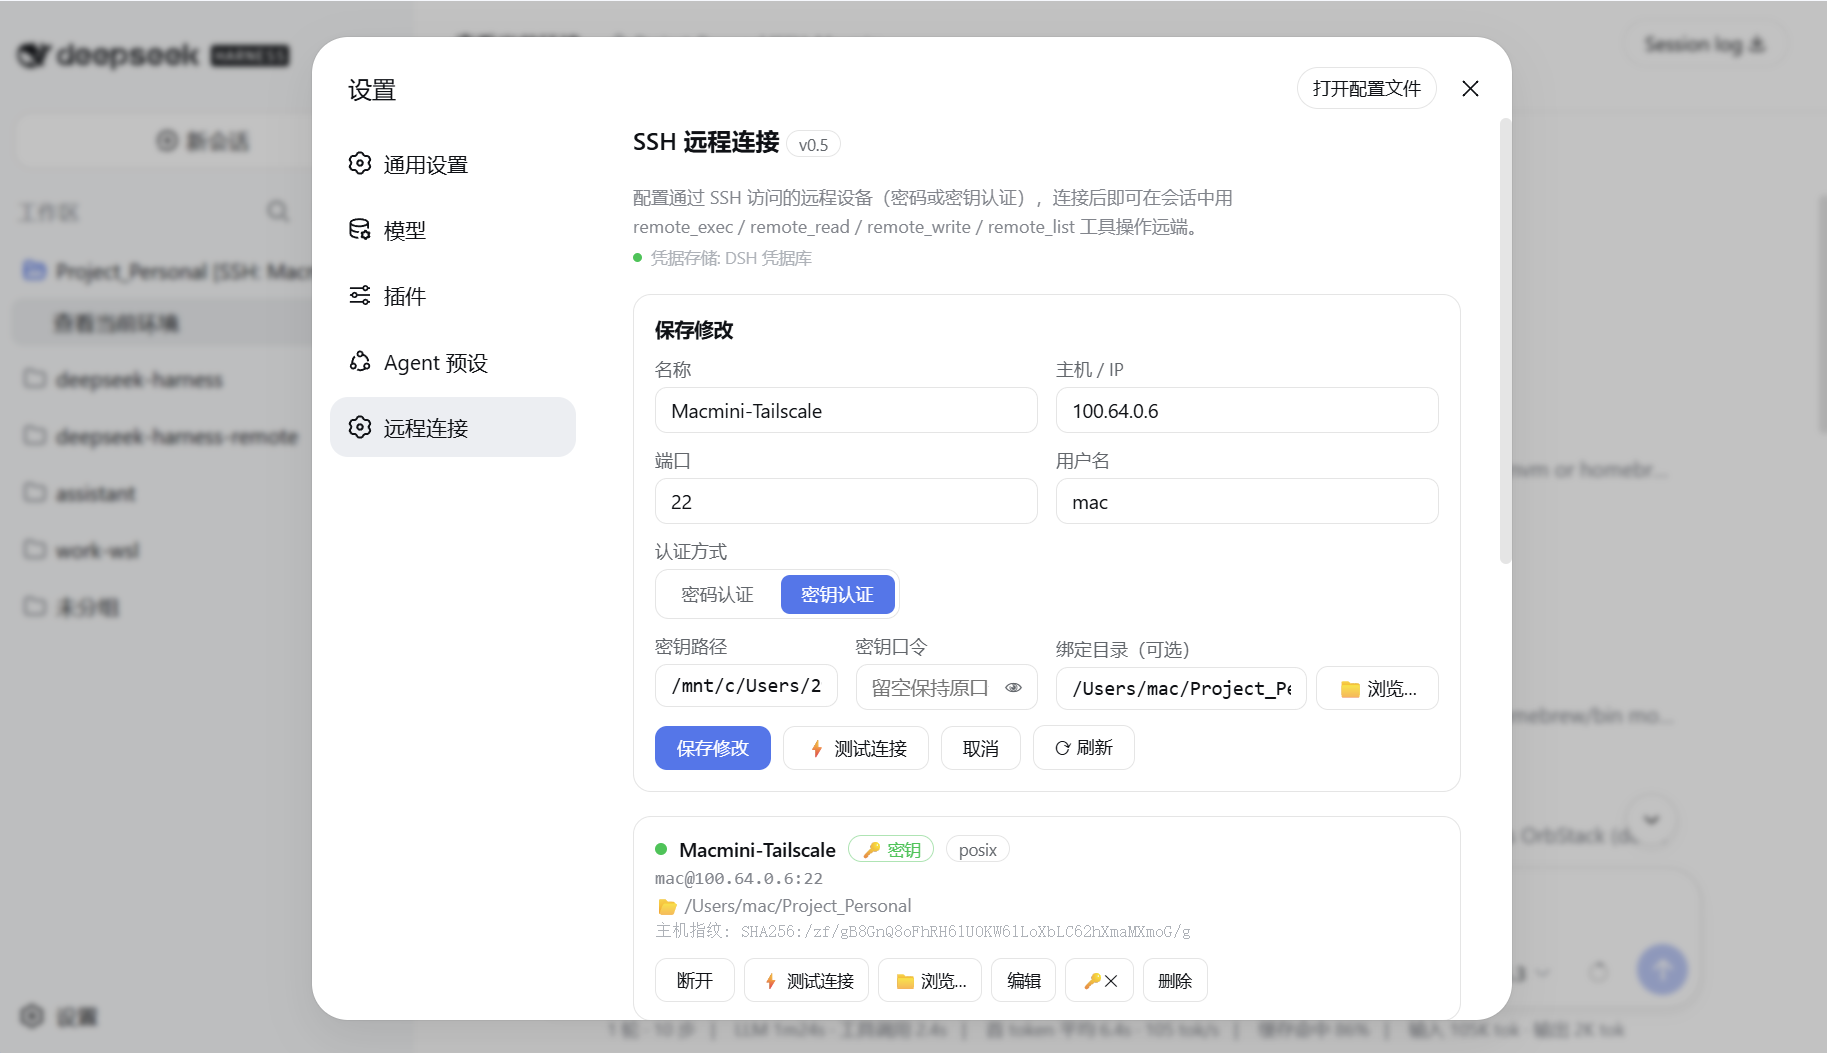Click the 打开配置文件 button
The width and height of the screenshot is (1827, 1053).
[x=1366, y=88]
